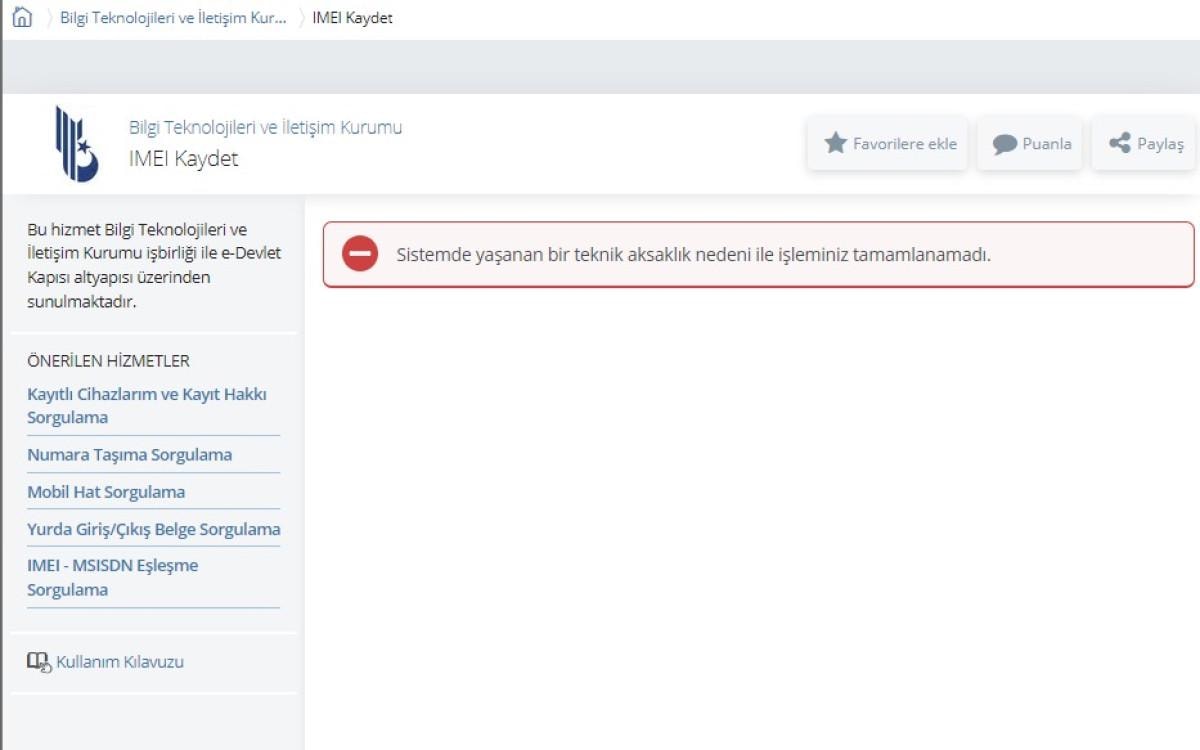Image resolution: width=1200 pixels, height=750 pixels.
Task: Select the IMEI - MSISDN Eşleşme Sorgulama link
Action: (112, 578)
